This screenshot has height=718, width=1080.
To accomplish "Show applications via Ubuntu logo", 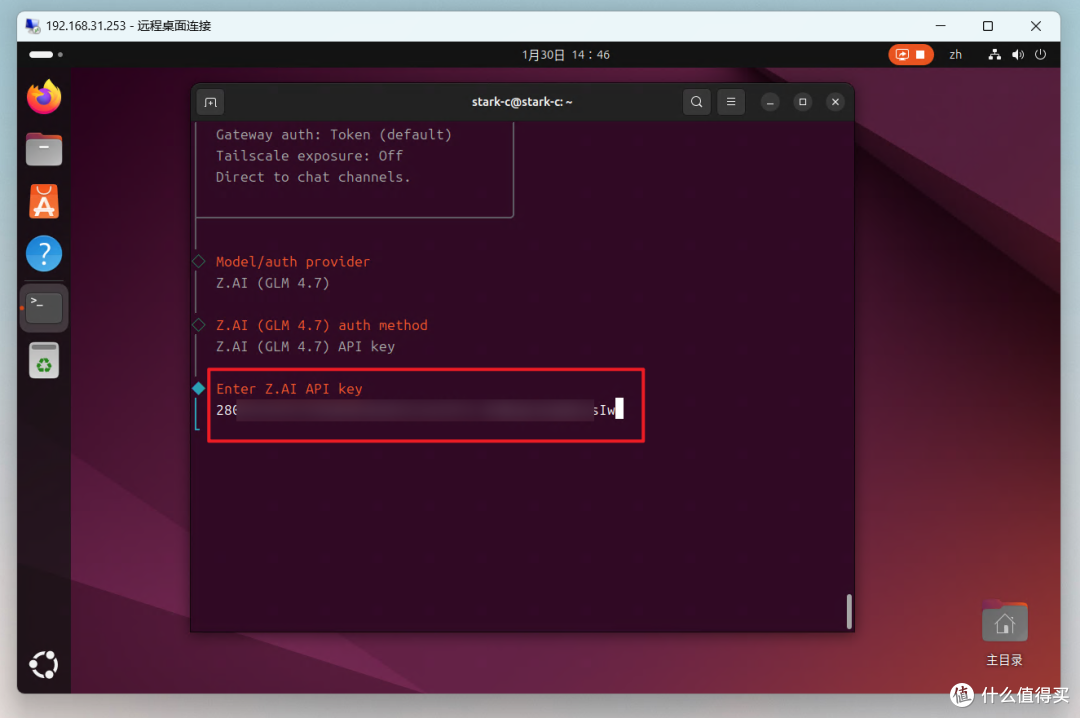I will [44, 664].
